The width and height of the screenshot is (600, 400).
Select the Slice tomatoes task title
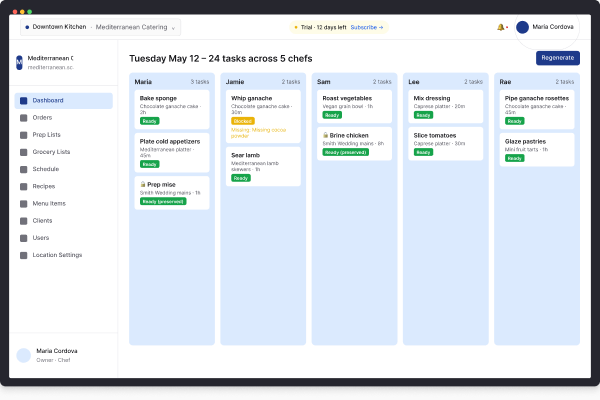pyautogui.click(x=435, y=136)
